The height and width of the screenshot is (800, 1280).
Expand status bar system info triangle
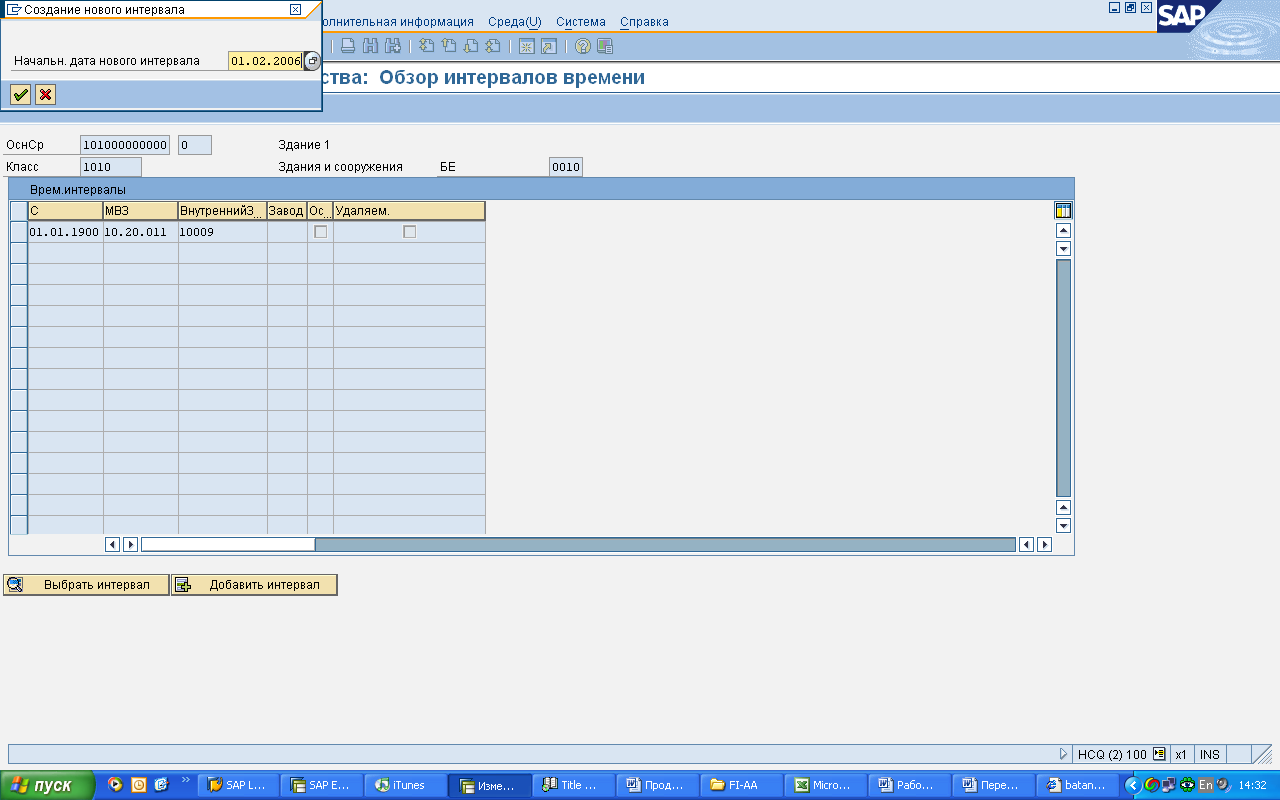[x=1064, y=754]
